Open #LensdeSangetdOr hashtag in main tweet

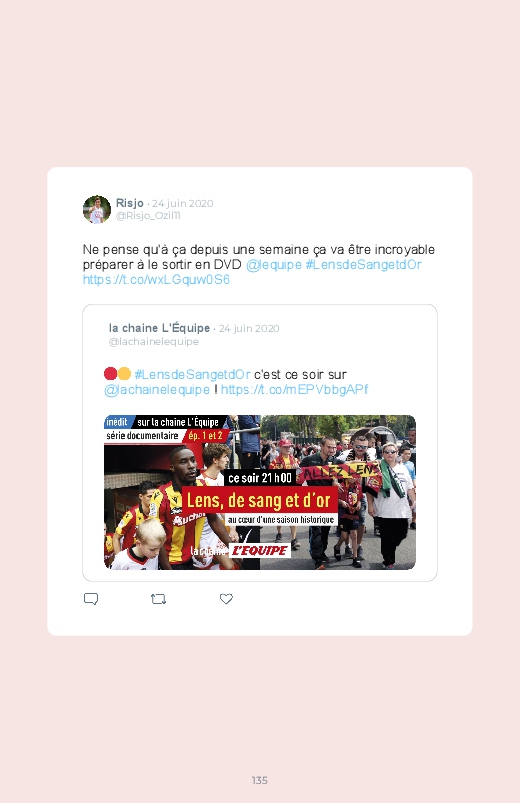pos(364,265)
